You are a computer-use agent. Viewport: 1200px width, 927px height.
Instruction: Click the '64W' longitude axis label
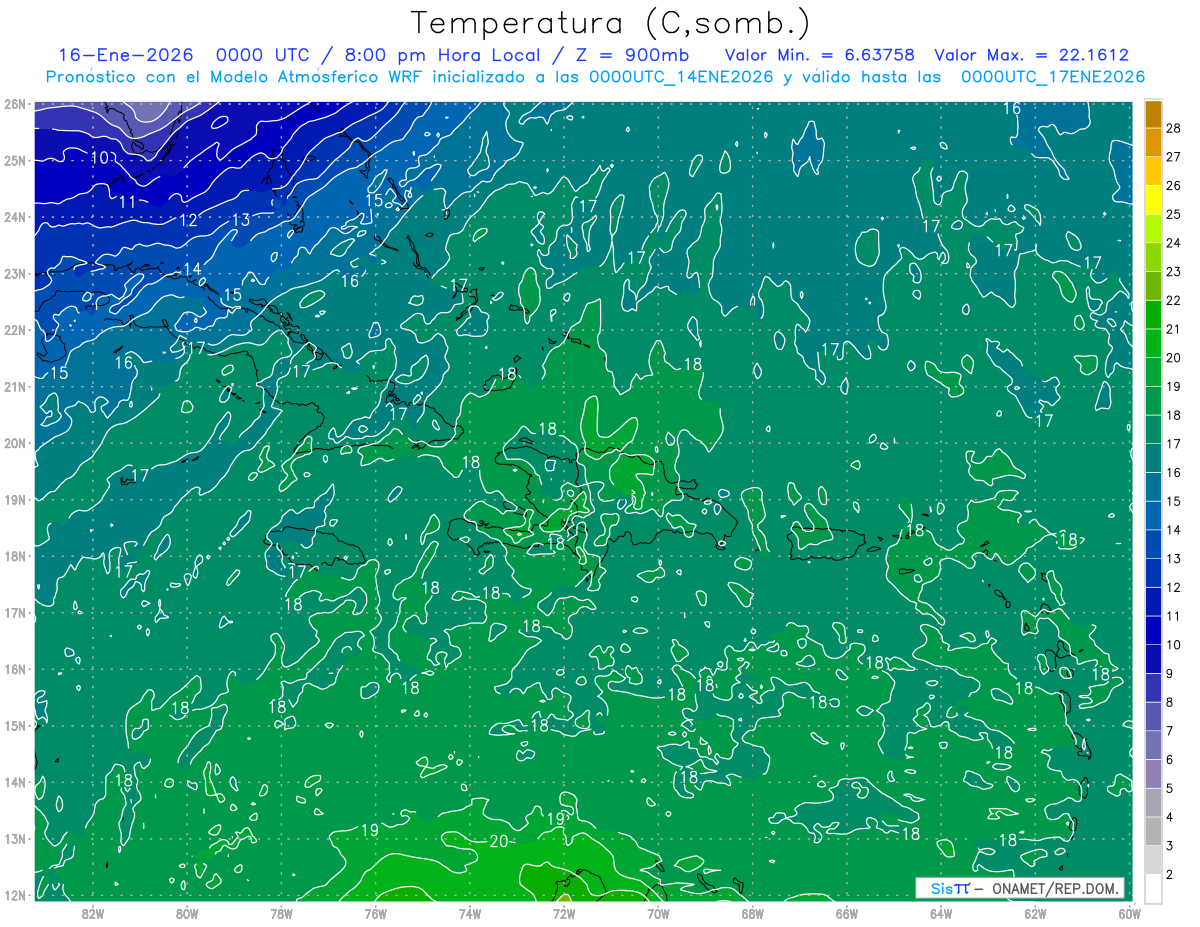(x=941, y=913)
